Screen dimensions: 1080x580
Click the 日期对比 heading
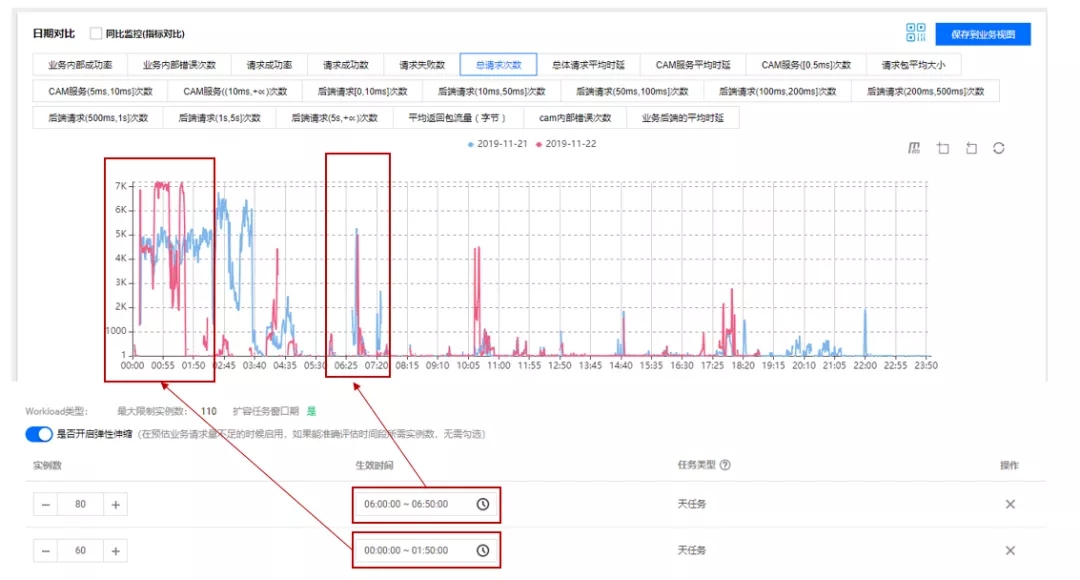[54, 33]
